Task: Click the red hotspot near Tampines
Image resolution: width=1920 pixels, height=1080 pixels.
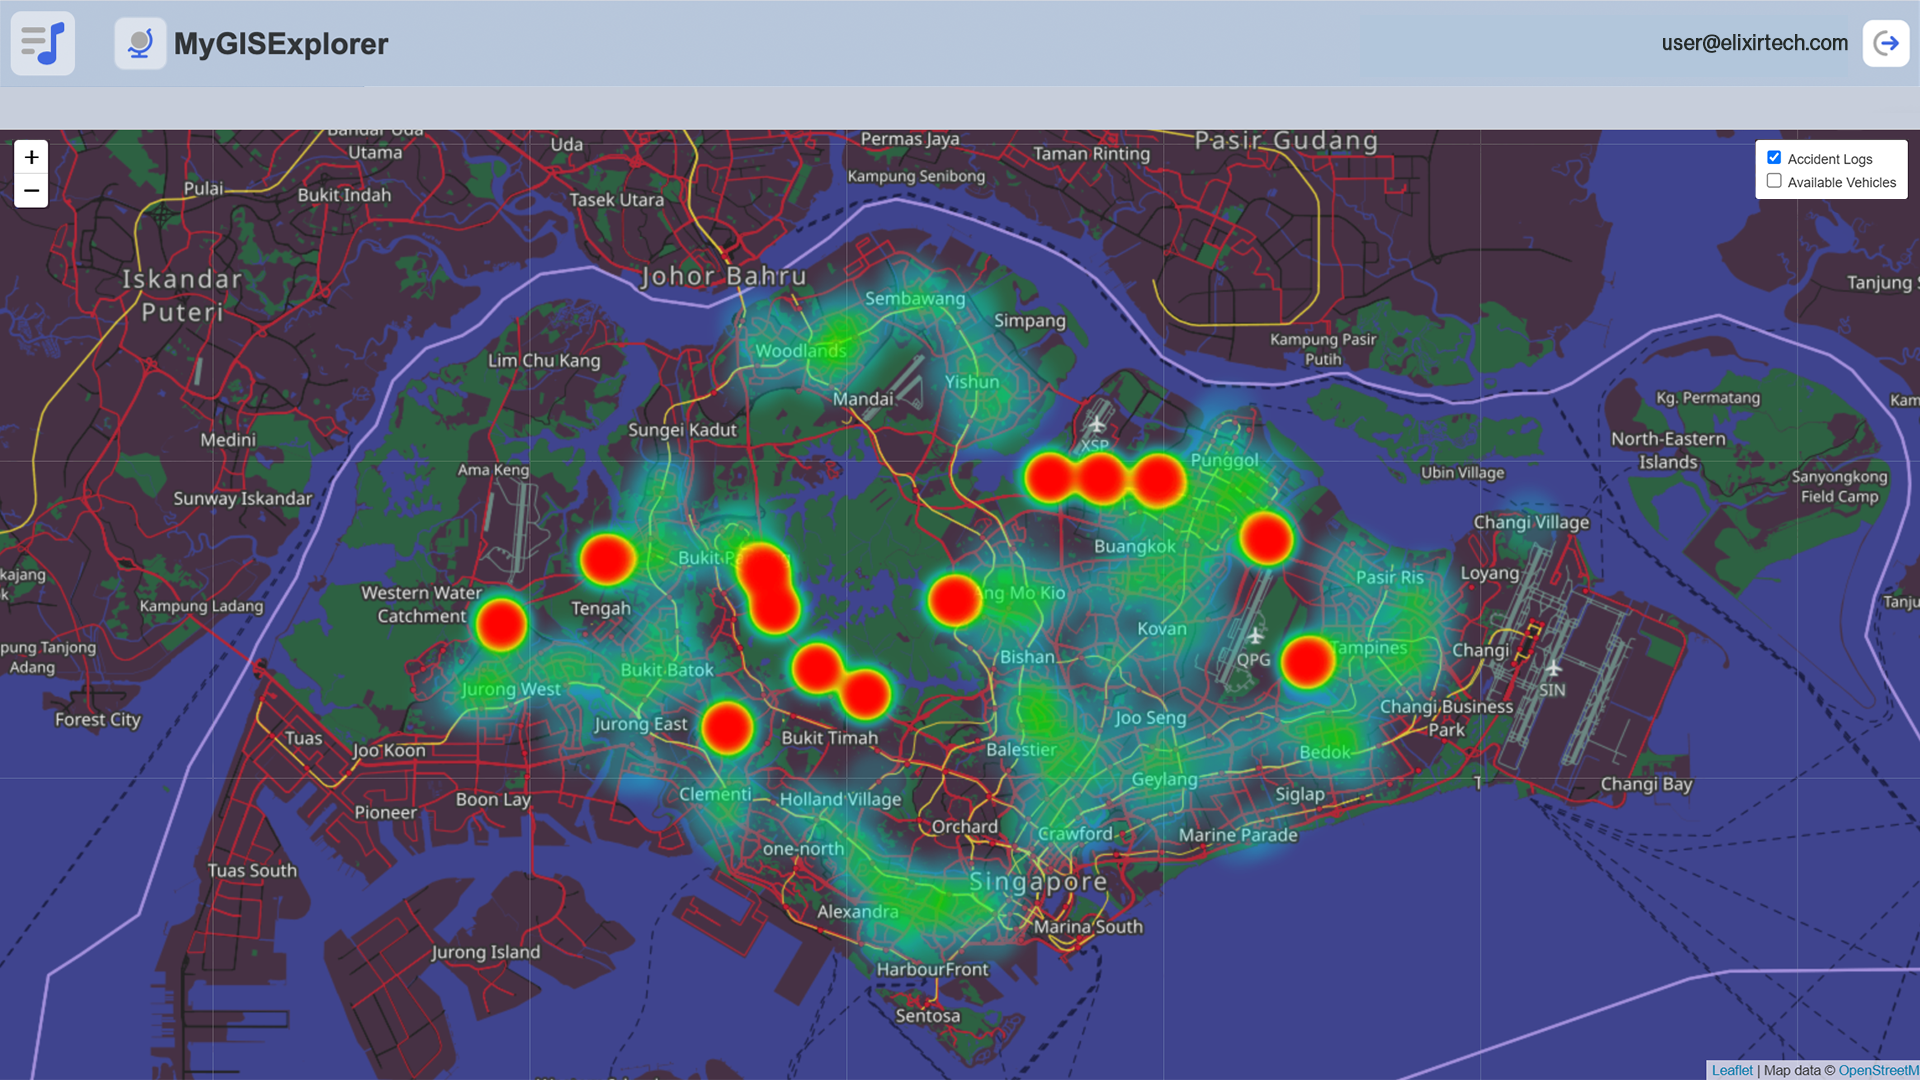Action: click(1307, 662)
